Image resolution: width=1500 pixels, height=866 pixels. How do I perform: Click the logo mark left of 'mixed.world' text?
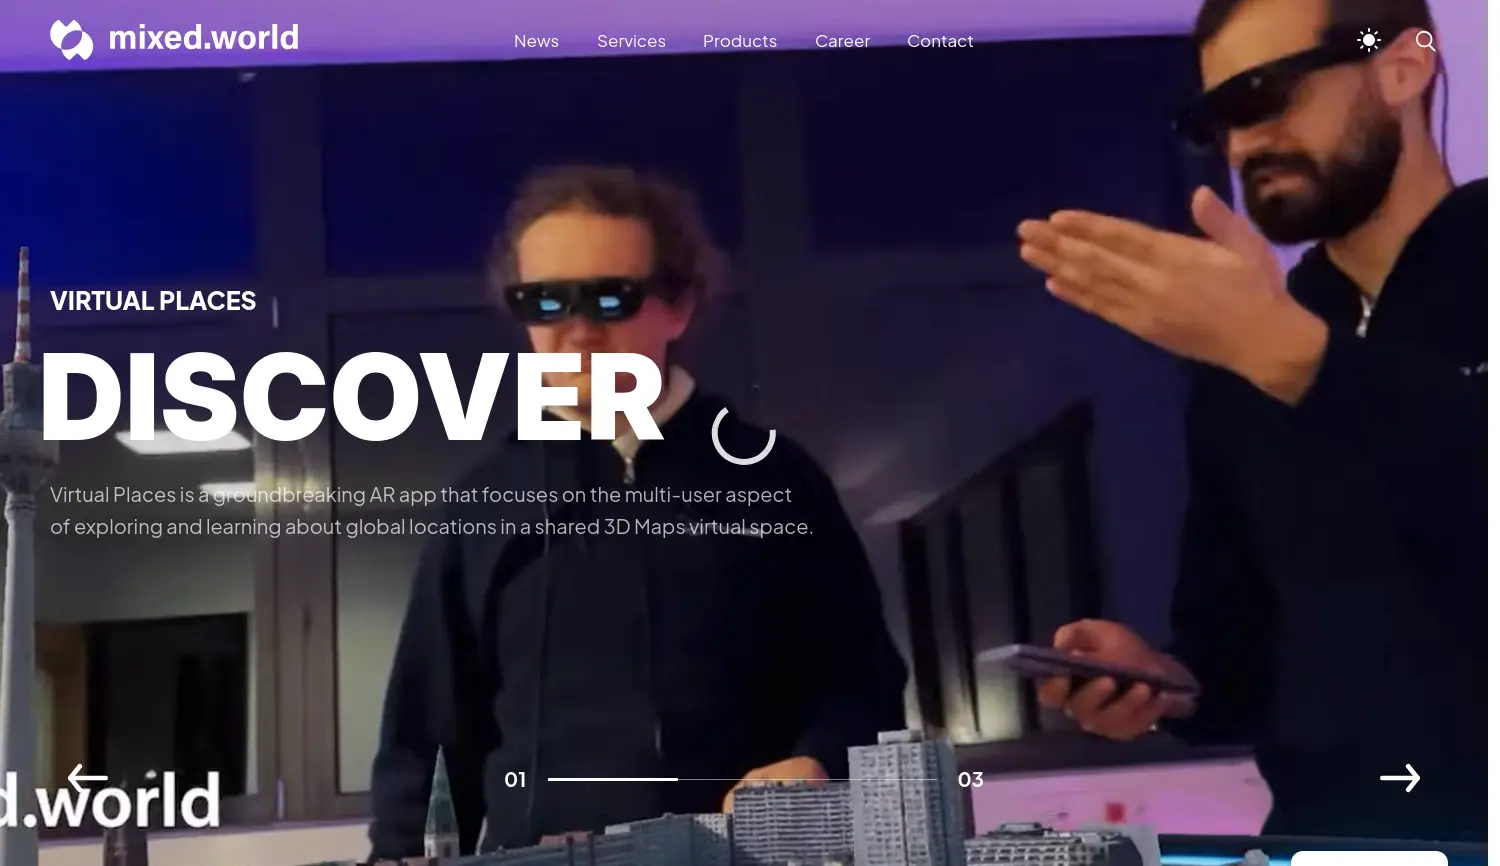[x=71, y=39]
